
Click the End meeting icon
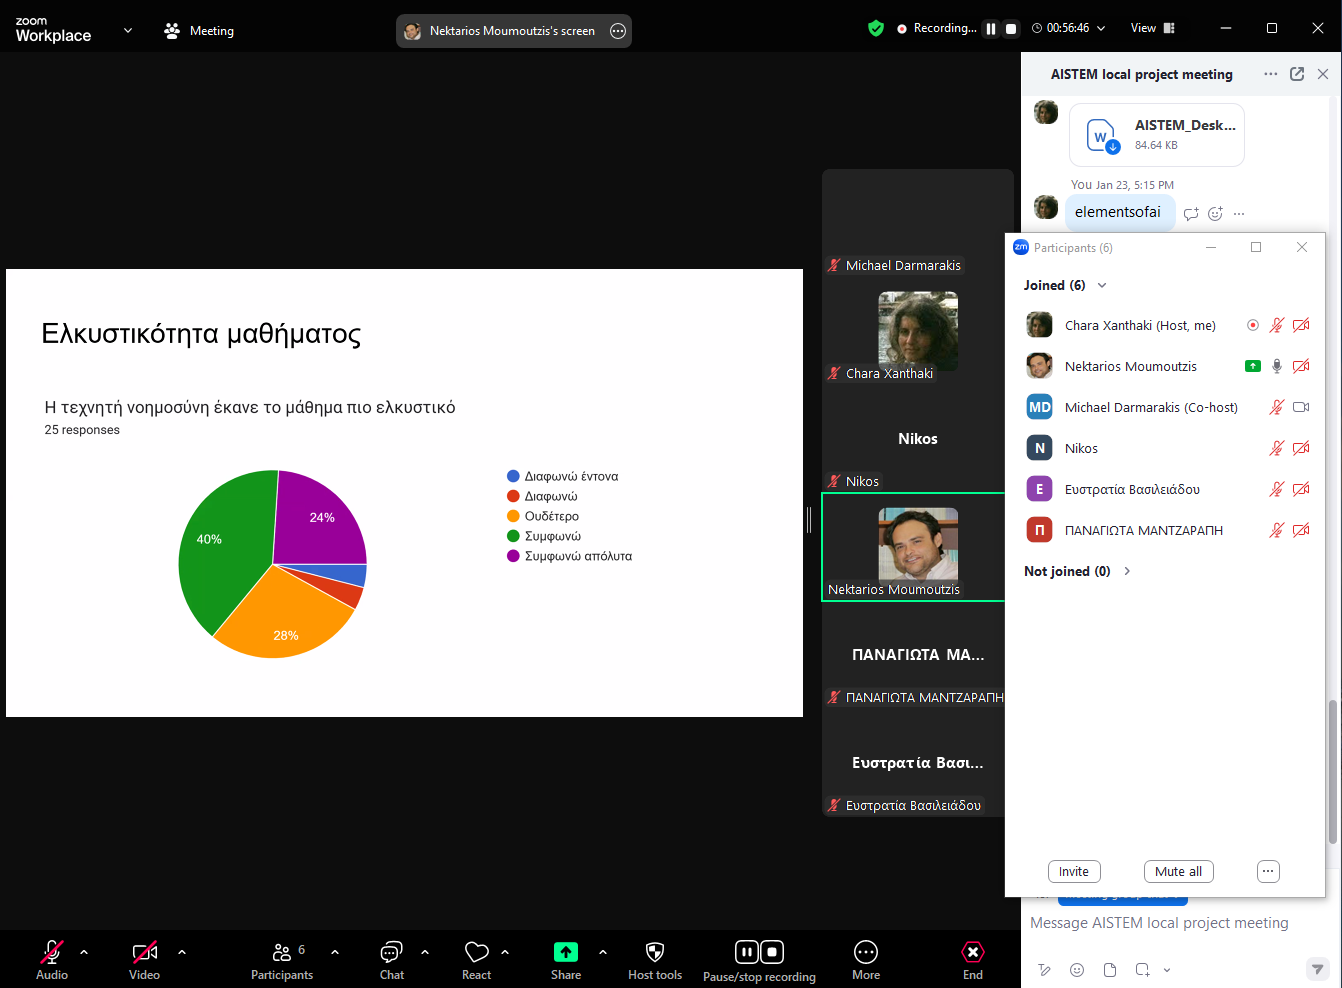pos(972,952)
